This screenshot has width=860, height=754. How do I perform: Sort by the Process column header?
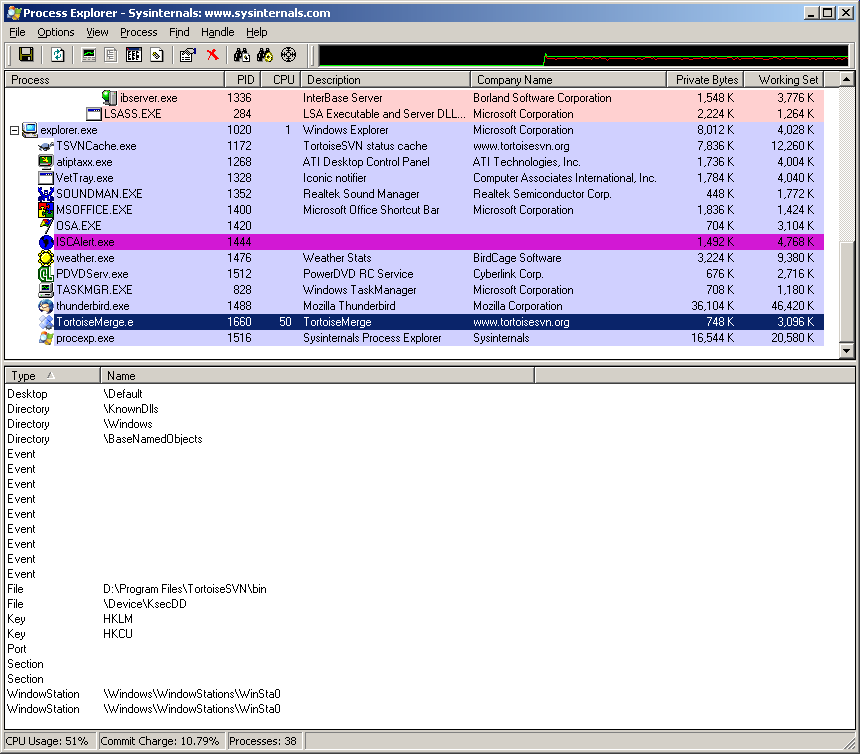click(115, 80)
